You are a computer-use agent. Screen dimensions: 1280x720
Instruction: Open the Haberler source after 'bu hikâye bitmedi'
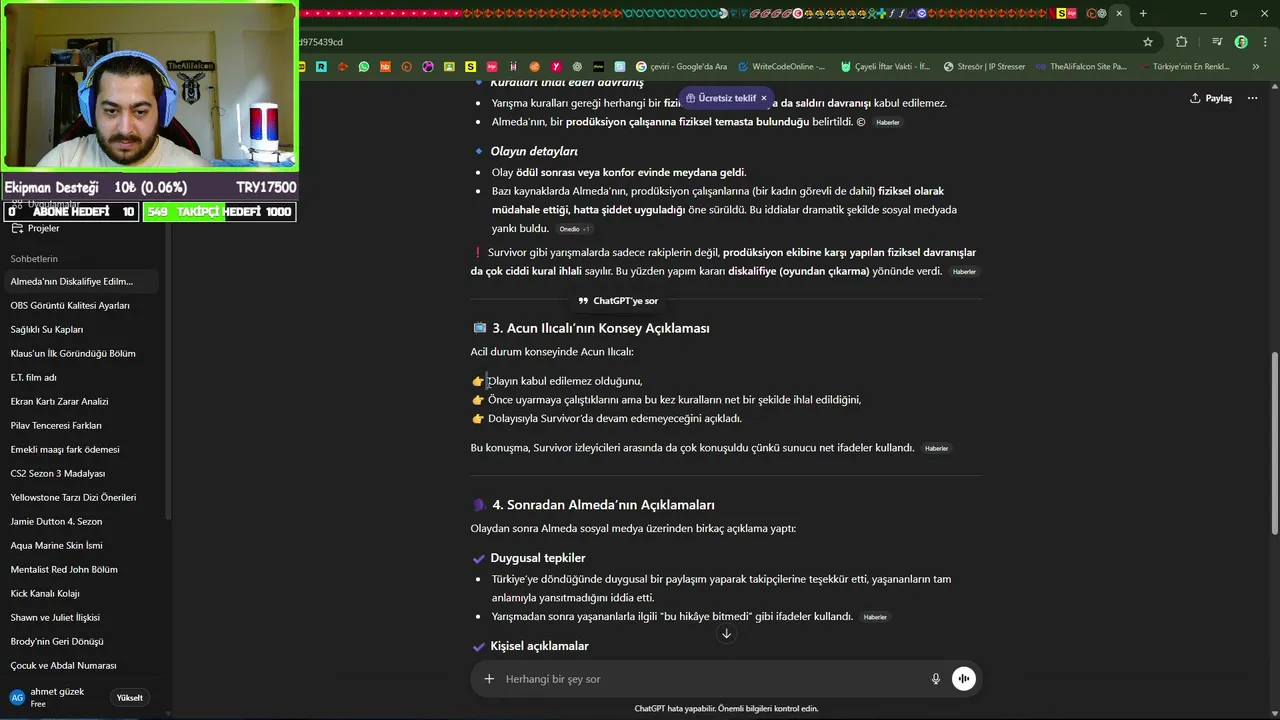pos(875,617)
